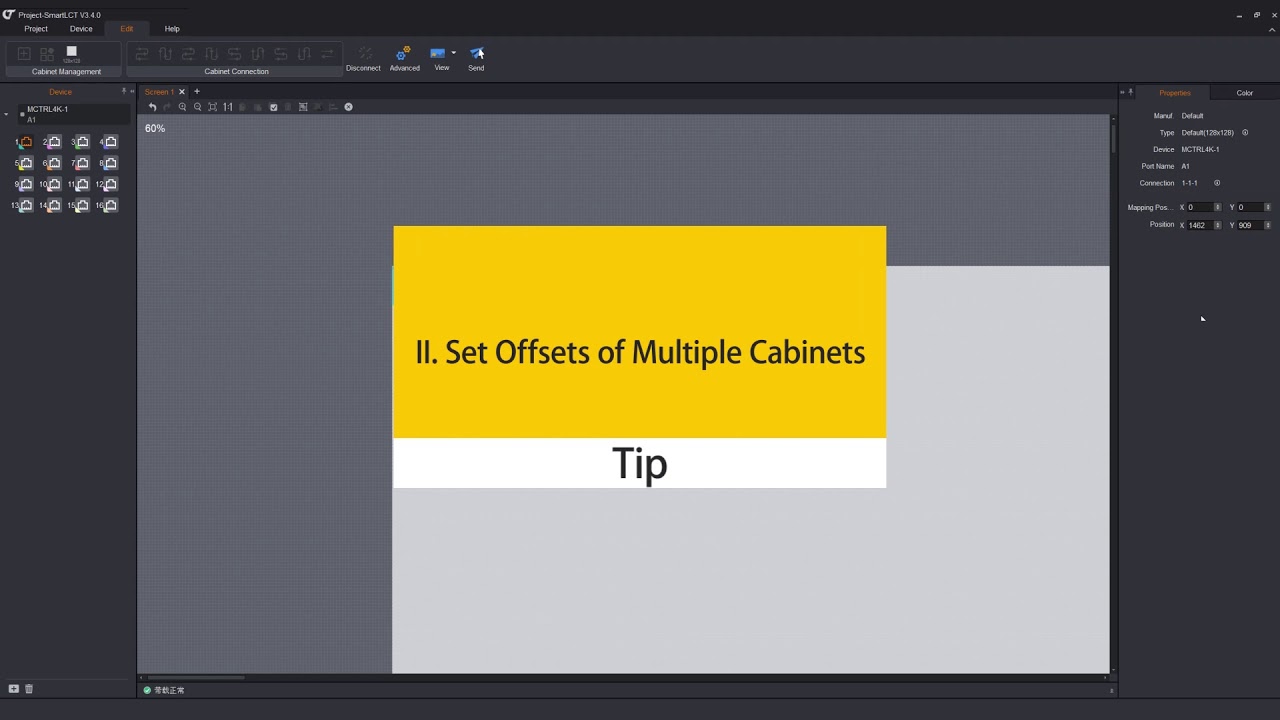Open Type details circle icon

tap(1245, 133)
